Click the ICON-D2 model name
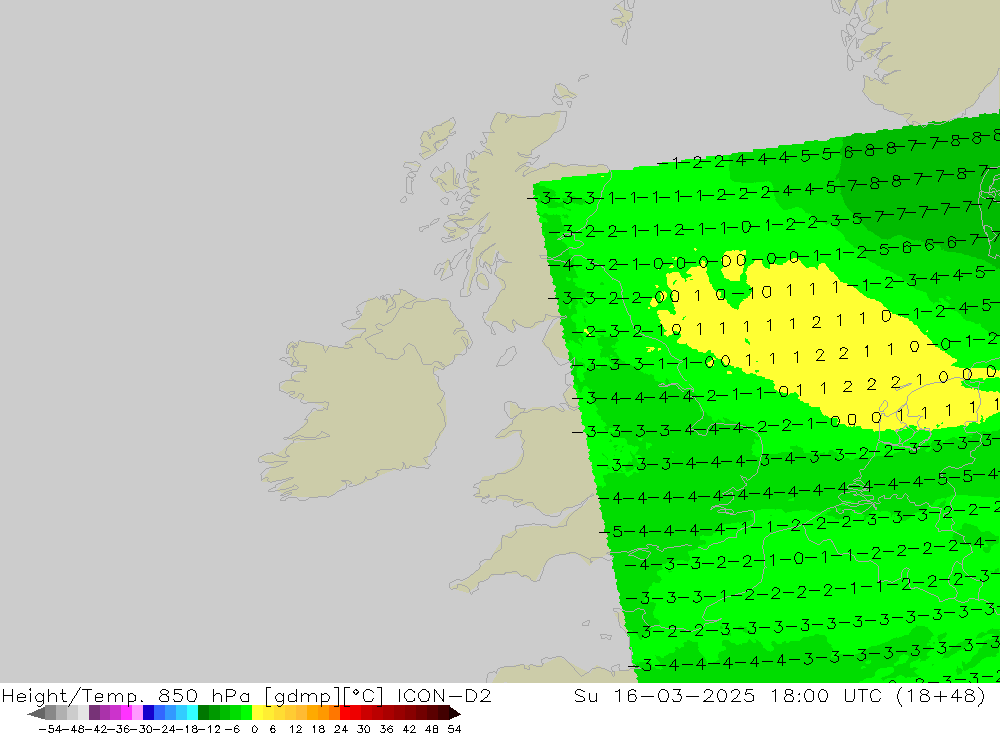1000x733 pixels. coord(444,695)
